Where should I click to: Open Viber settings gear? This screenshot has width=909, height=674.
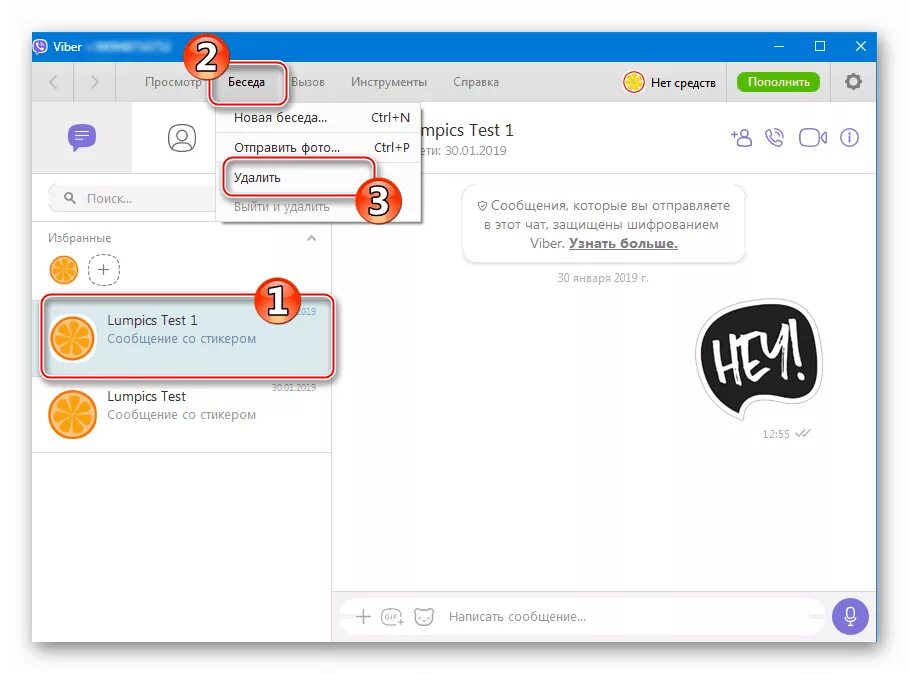click(853, 82)
